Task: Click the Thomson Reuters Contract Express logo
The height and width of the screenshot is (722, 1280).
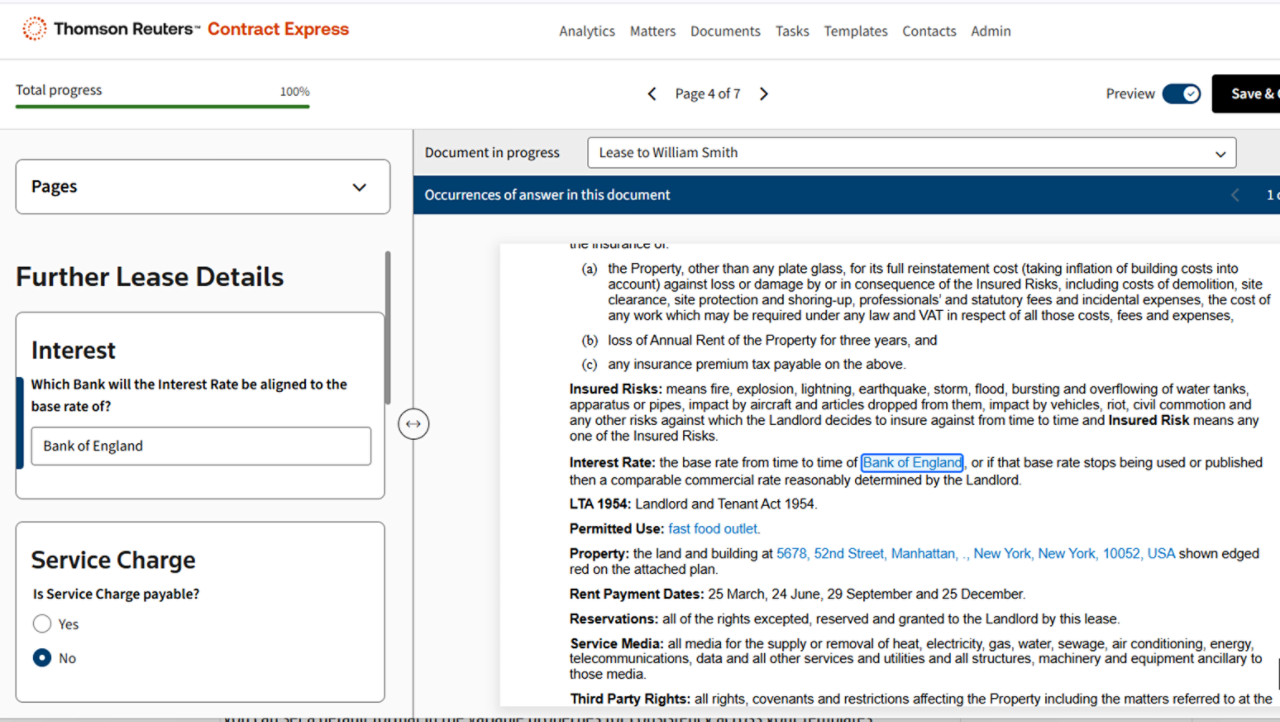Action: [x=186, y=29]
